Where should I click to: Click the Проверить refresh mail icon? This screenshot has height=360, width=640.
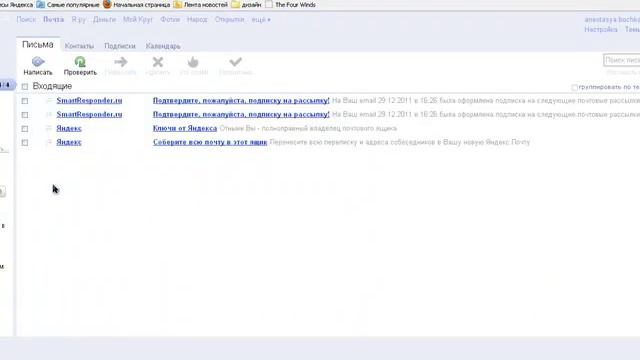(x=80, y=62)
